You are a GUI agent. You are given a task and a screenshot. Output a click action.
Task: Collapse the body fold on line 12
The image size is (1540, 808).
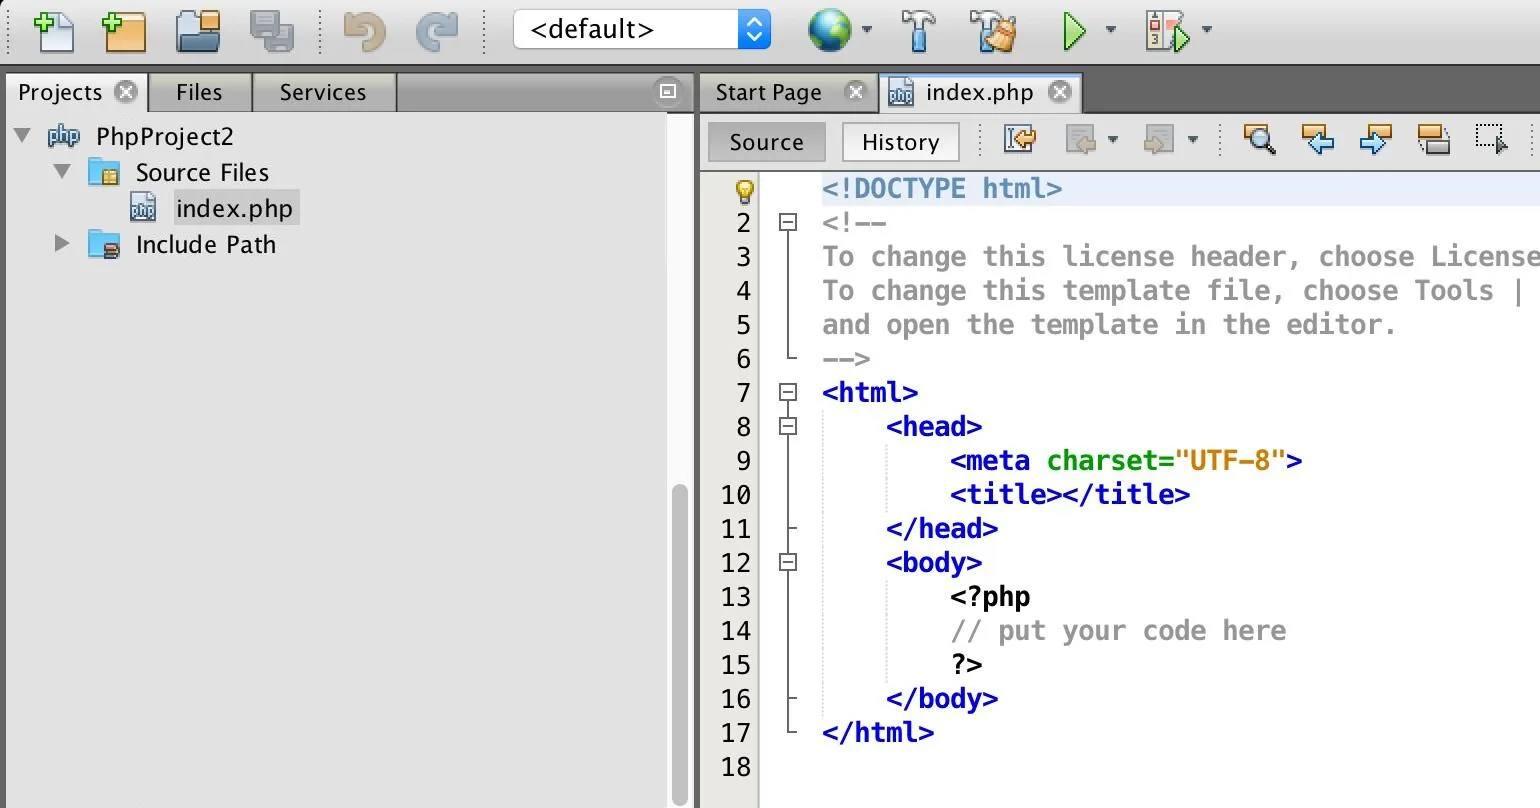(788, 562)
